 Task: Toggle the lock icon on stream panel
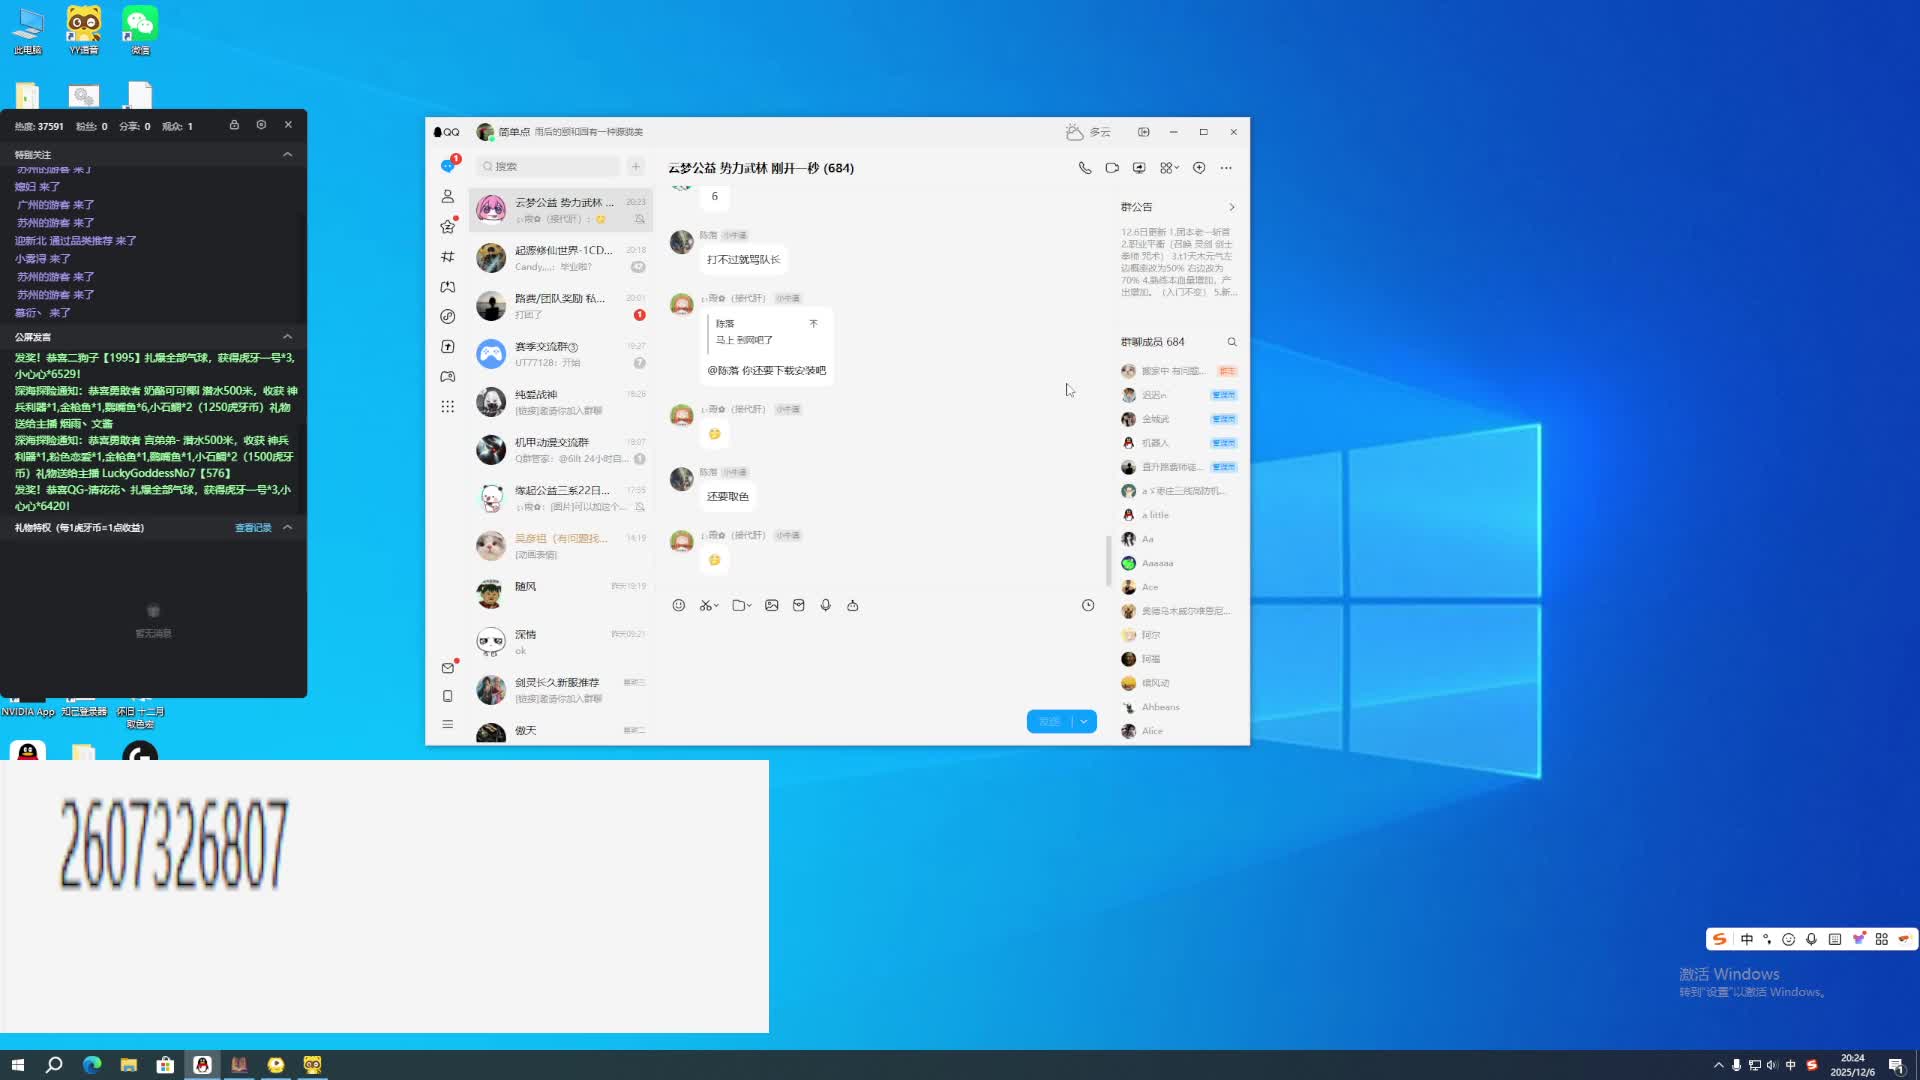click(x=234, y=125)
